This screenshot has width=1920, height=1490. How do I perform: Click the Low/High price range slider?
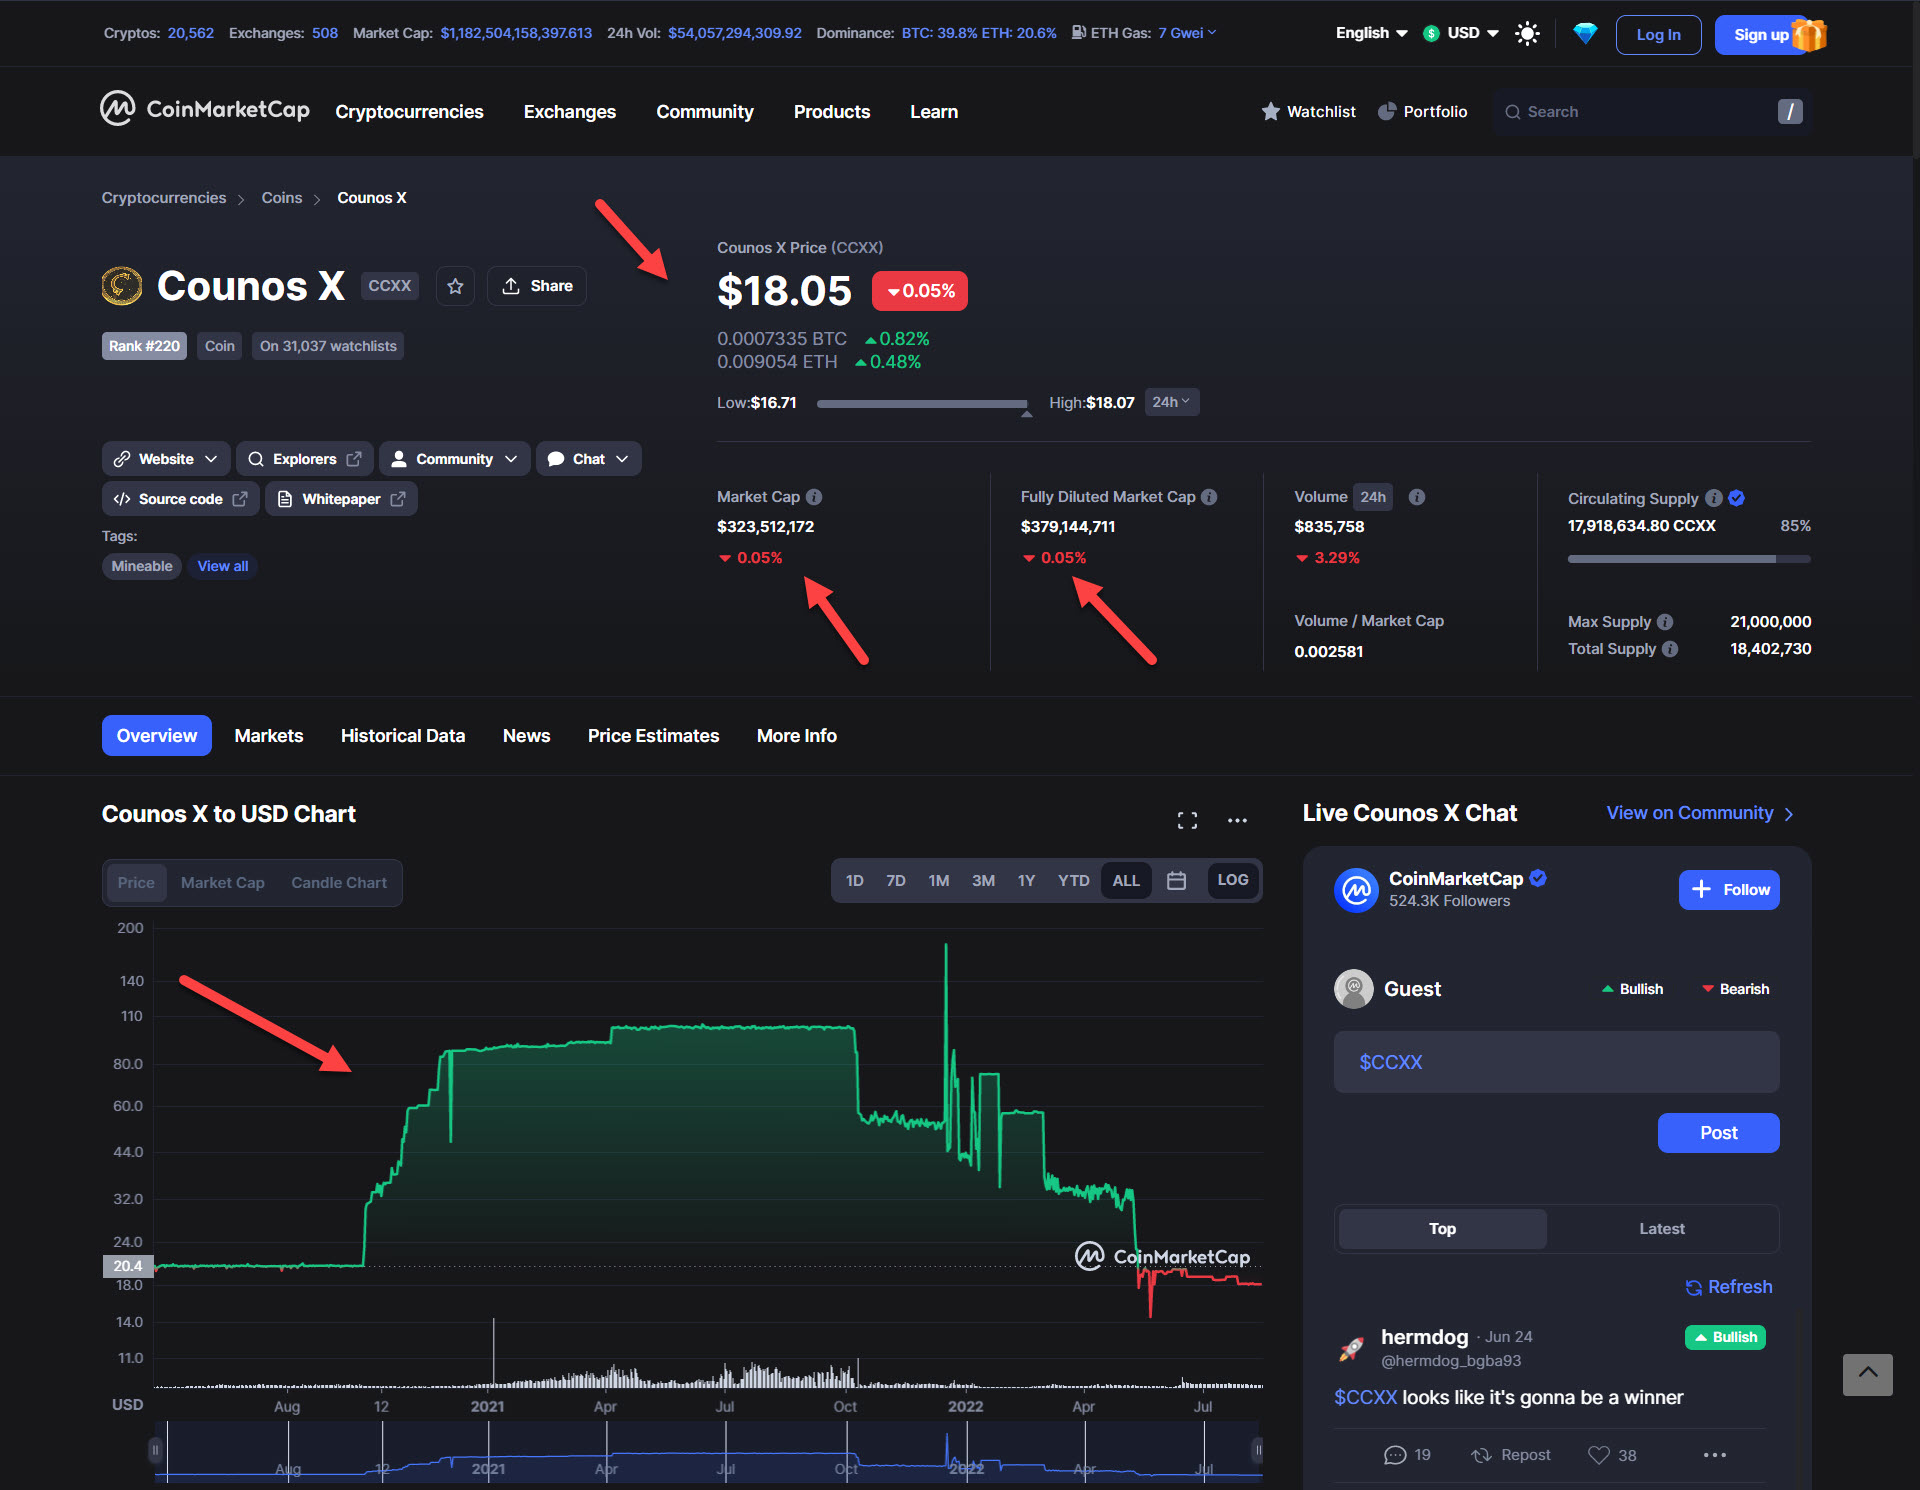[x=922, y=404]
